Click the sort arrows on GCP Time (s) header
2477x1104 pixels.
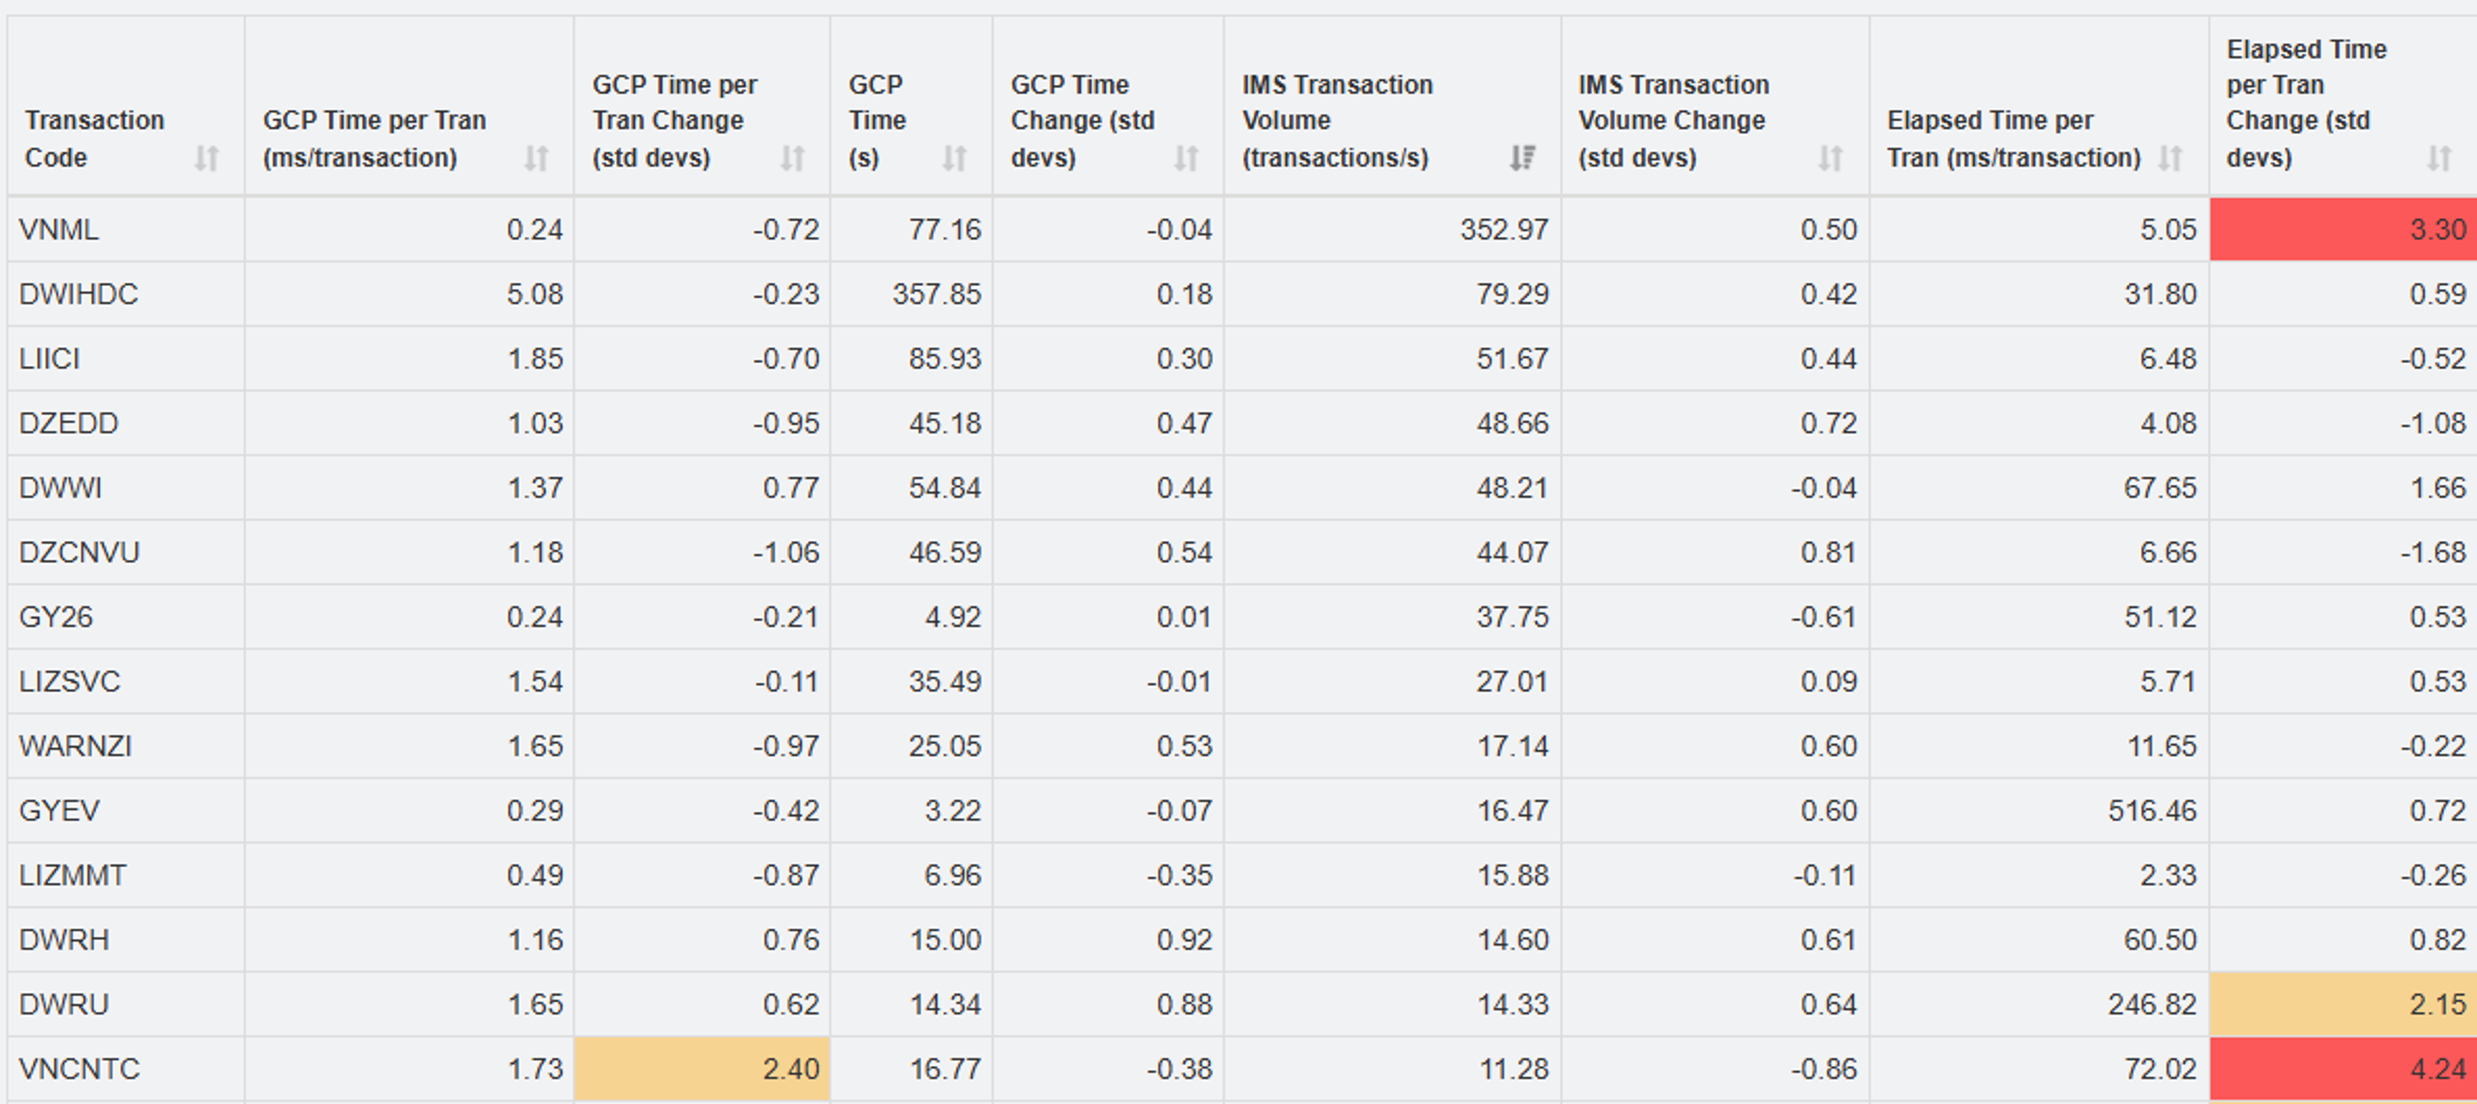[953, 157]
